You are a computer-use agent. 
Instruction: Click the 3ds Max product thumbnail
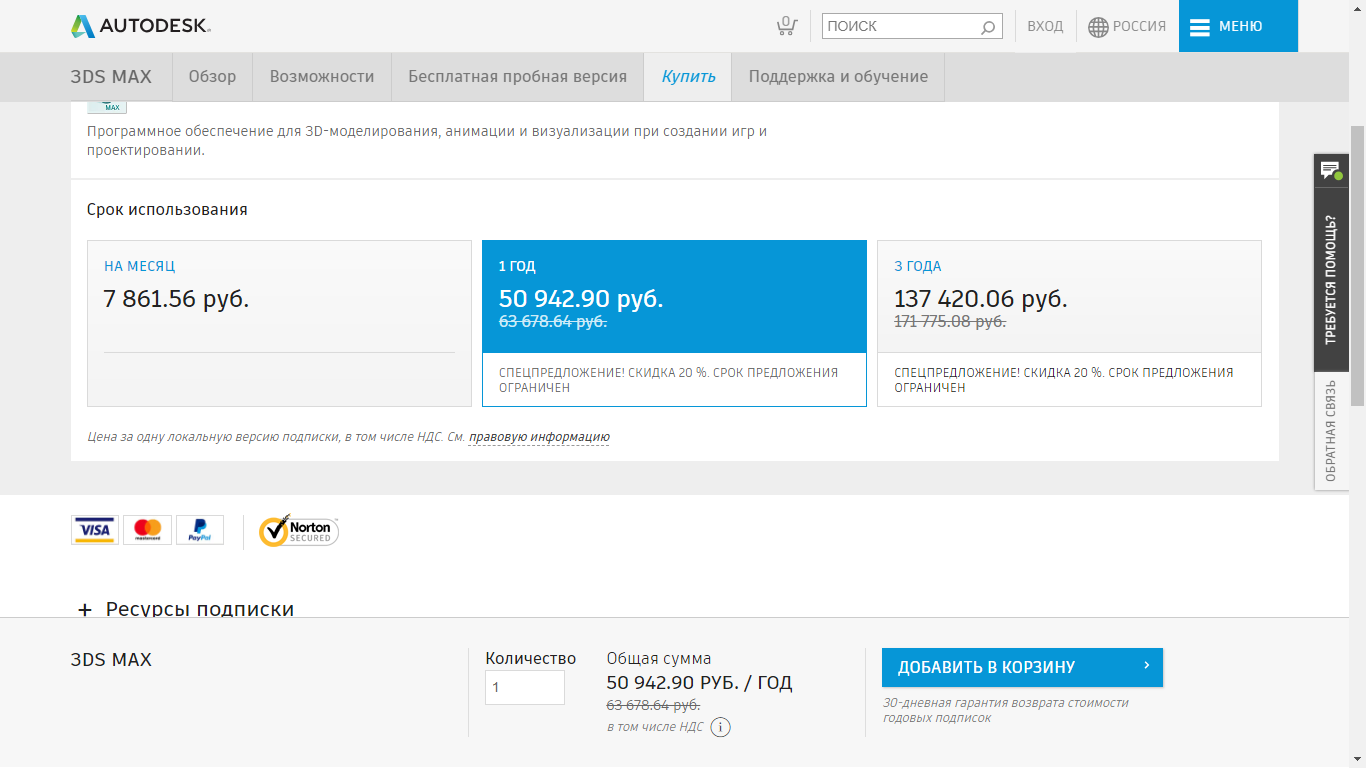click(x=107, y=107)
